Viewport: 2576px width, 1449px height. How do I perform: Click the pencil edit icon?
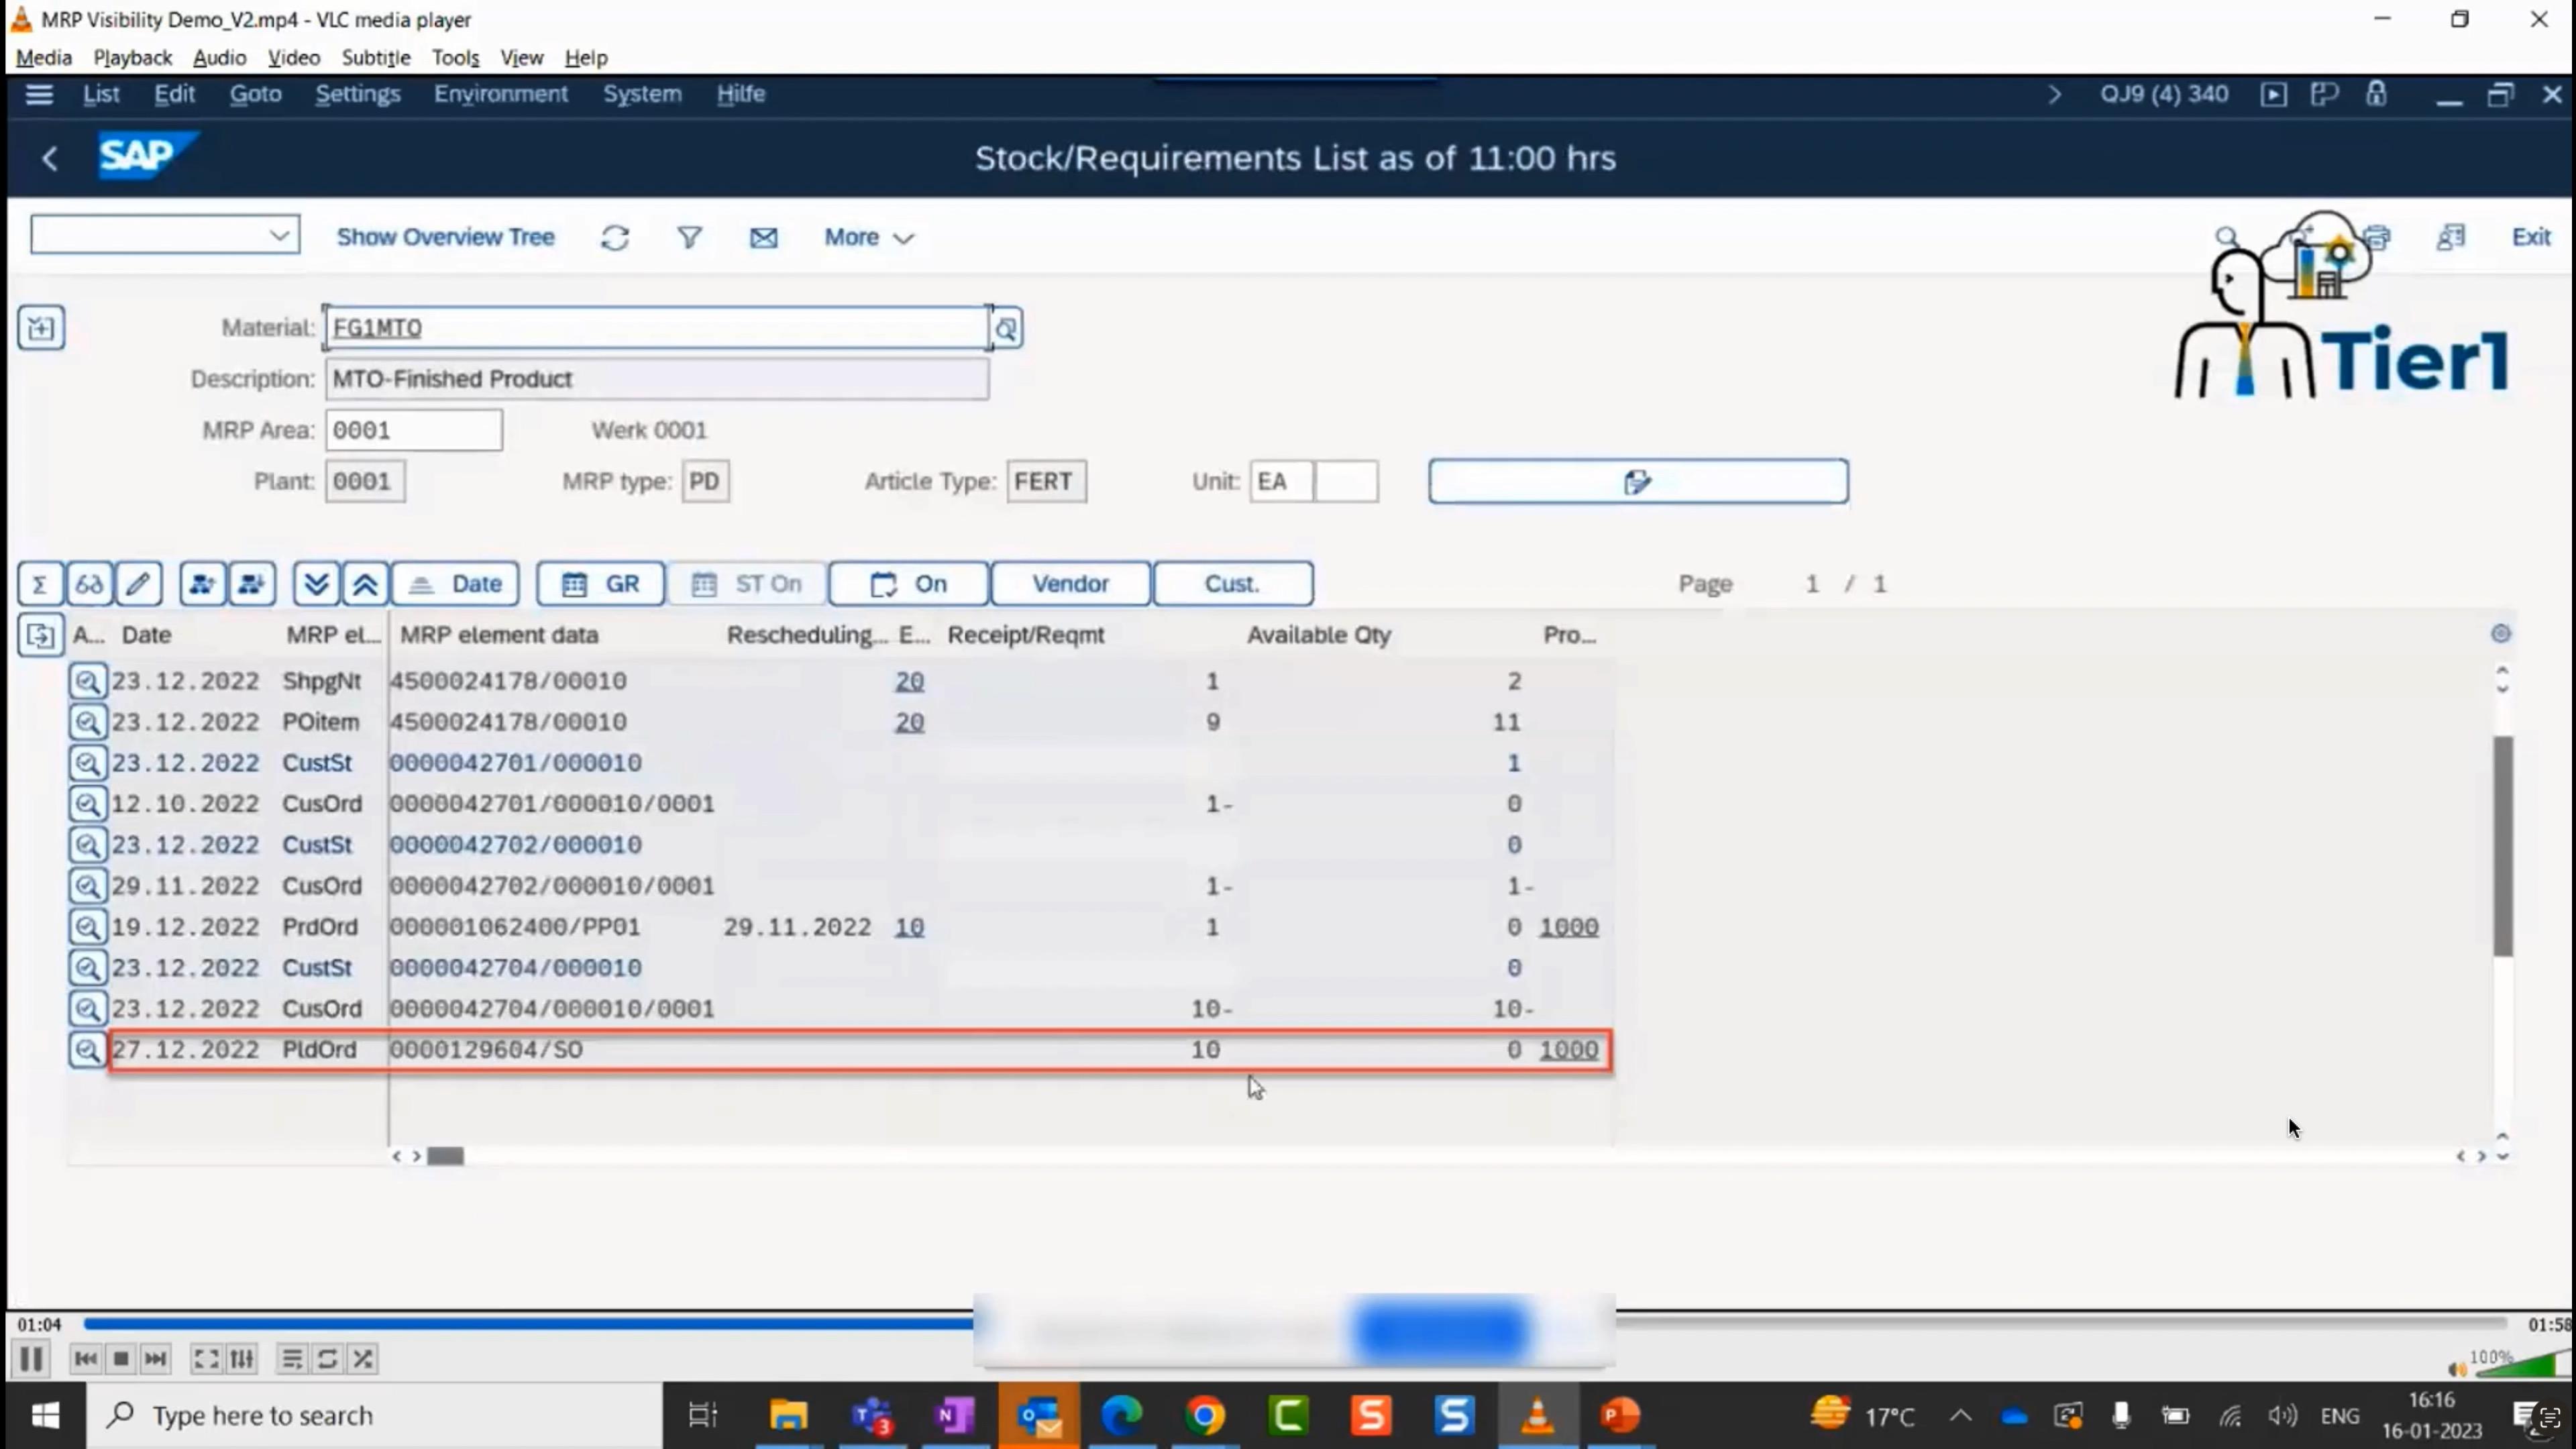[x=138, y=584]
